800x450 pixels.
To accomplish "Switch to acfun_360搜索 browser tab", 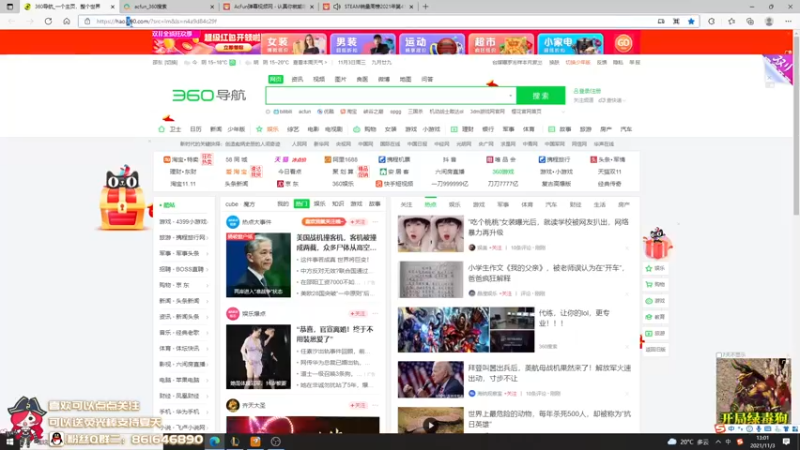I will point(168,7).
